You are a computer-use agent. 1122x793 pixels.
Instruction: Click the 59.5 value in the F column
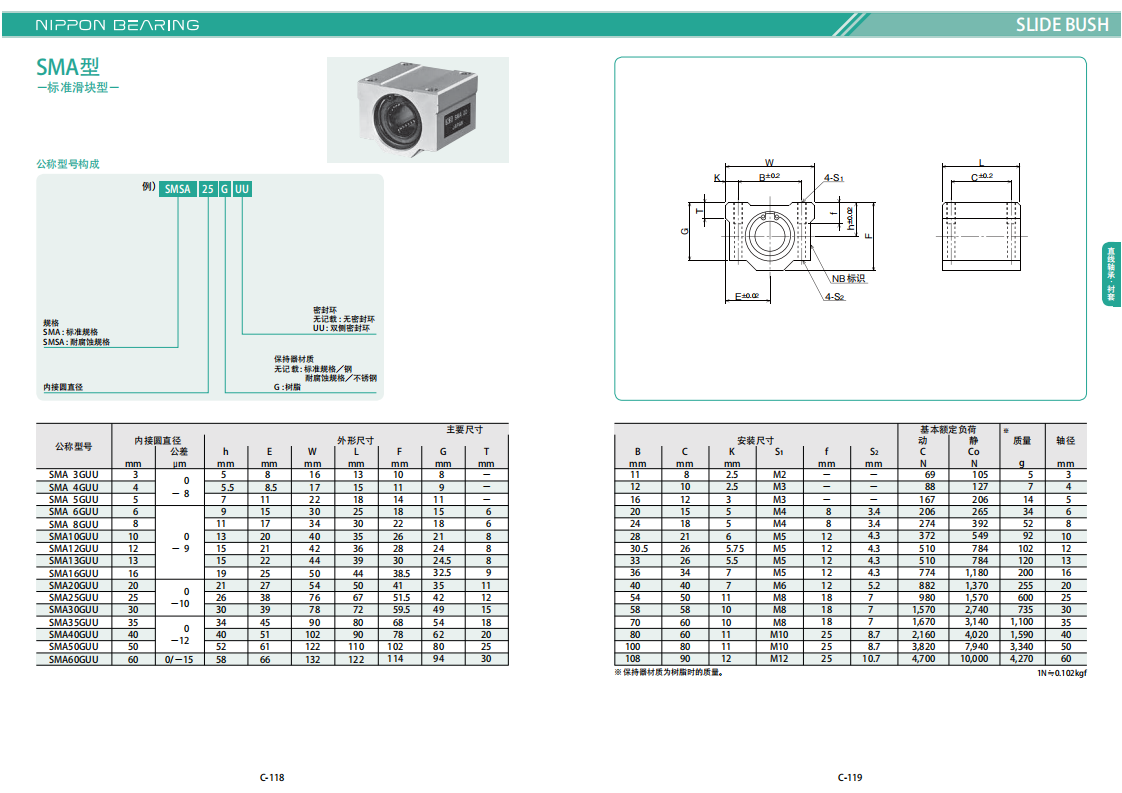pyautogui.click(x=401, y=610)
